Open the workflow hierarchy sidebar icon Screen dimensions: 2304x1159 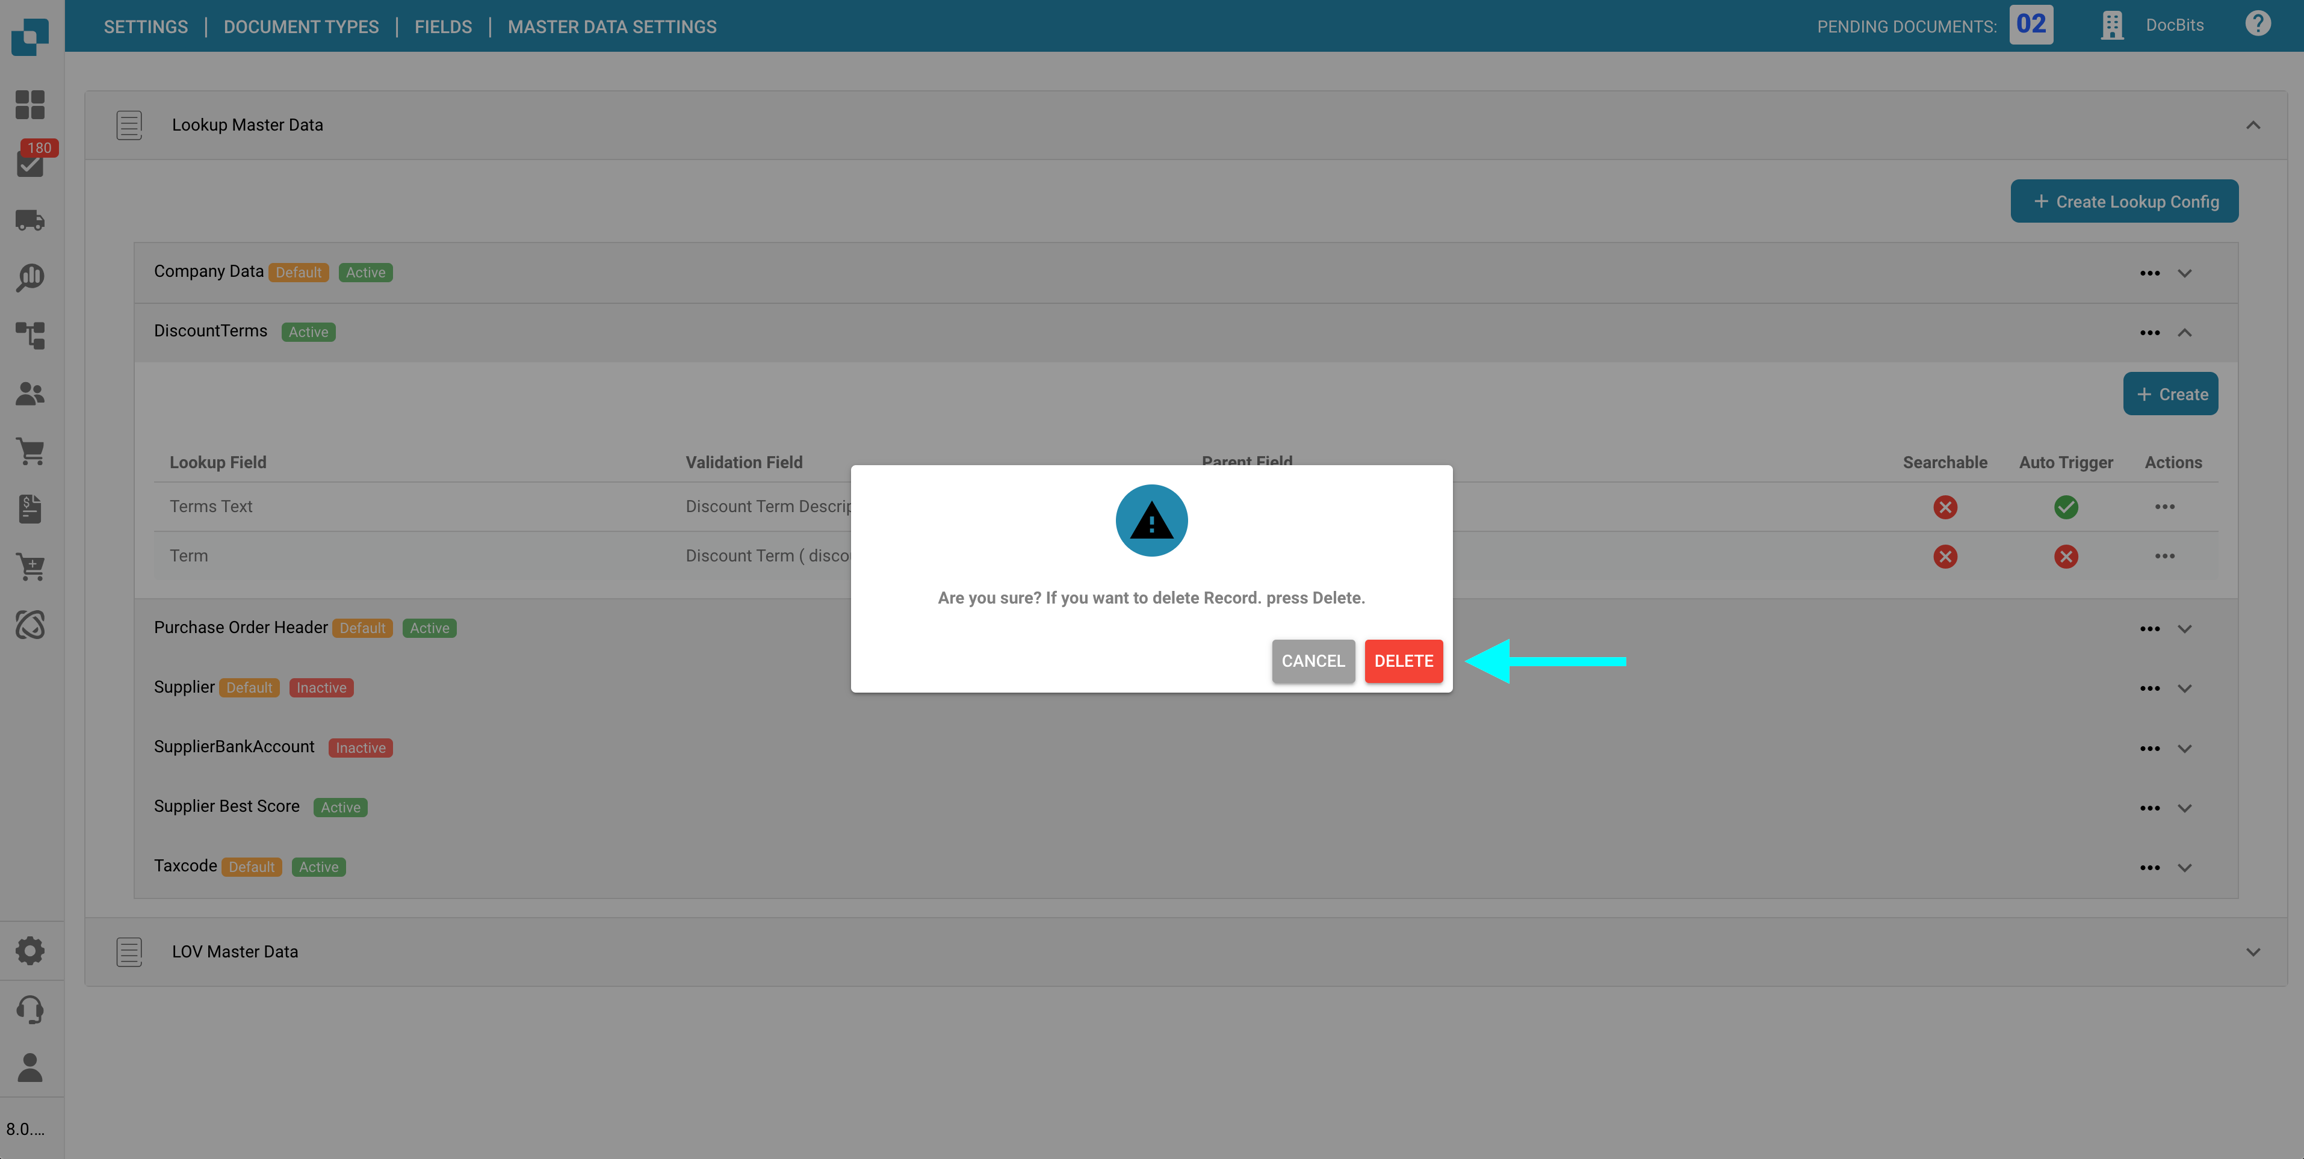(x=30, y=335)
